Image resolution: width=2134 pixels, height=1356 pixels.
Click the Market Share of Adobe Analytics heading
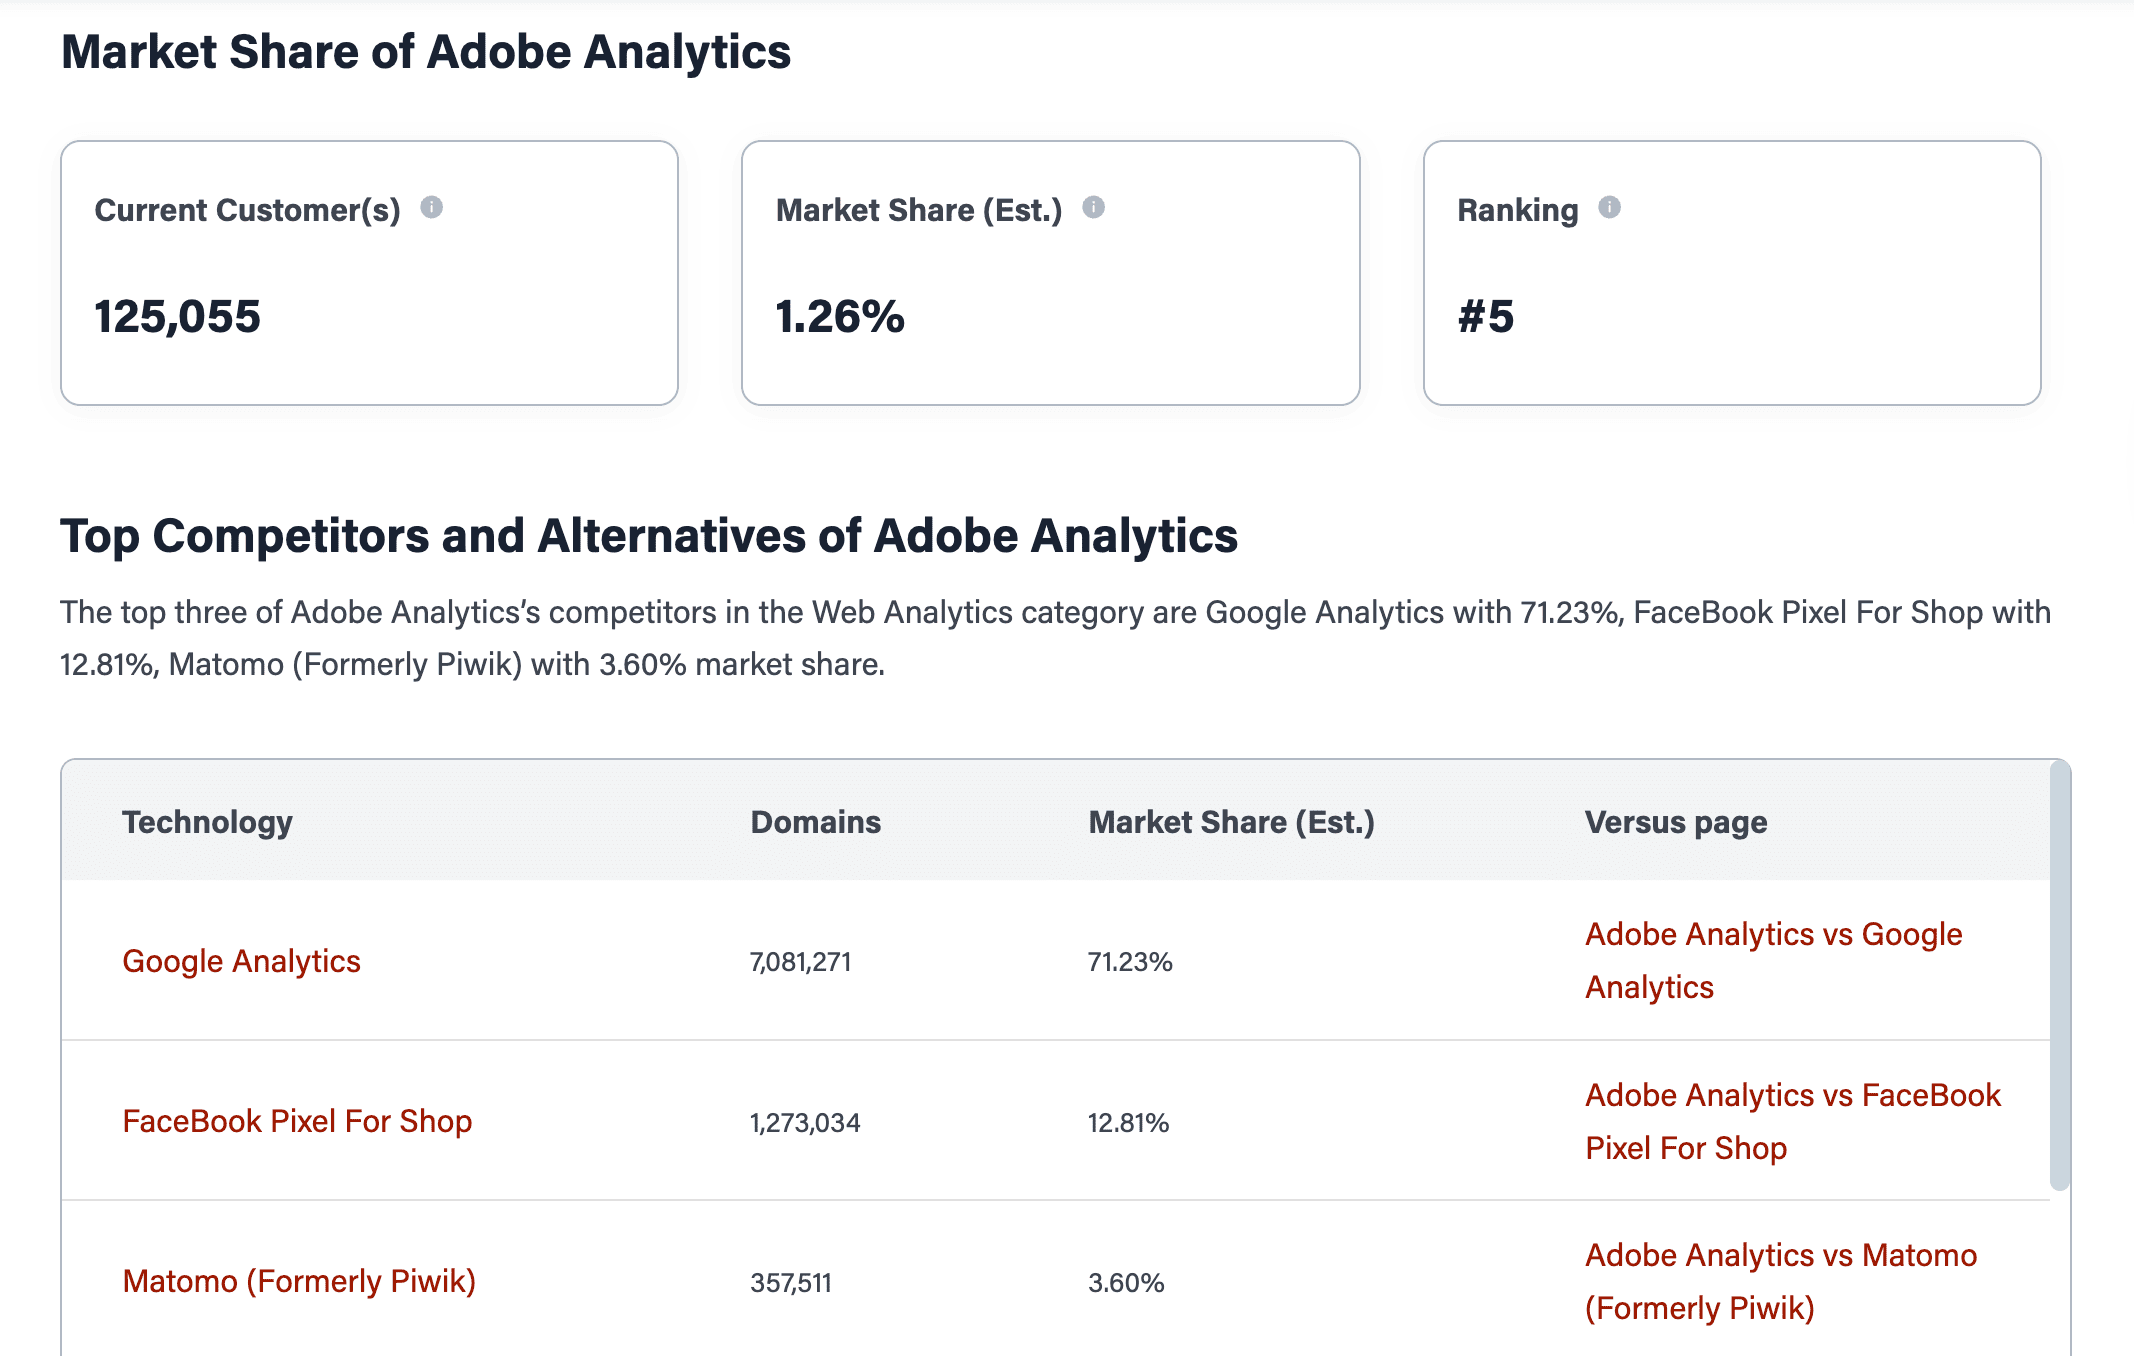(426, 52)
